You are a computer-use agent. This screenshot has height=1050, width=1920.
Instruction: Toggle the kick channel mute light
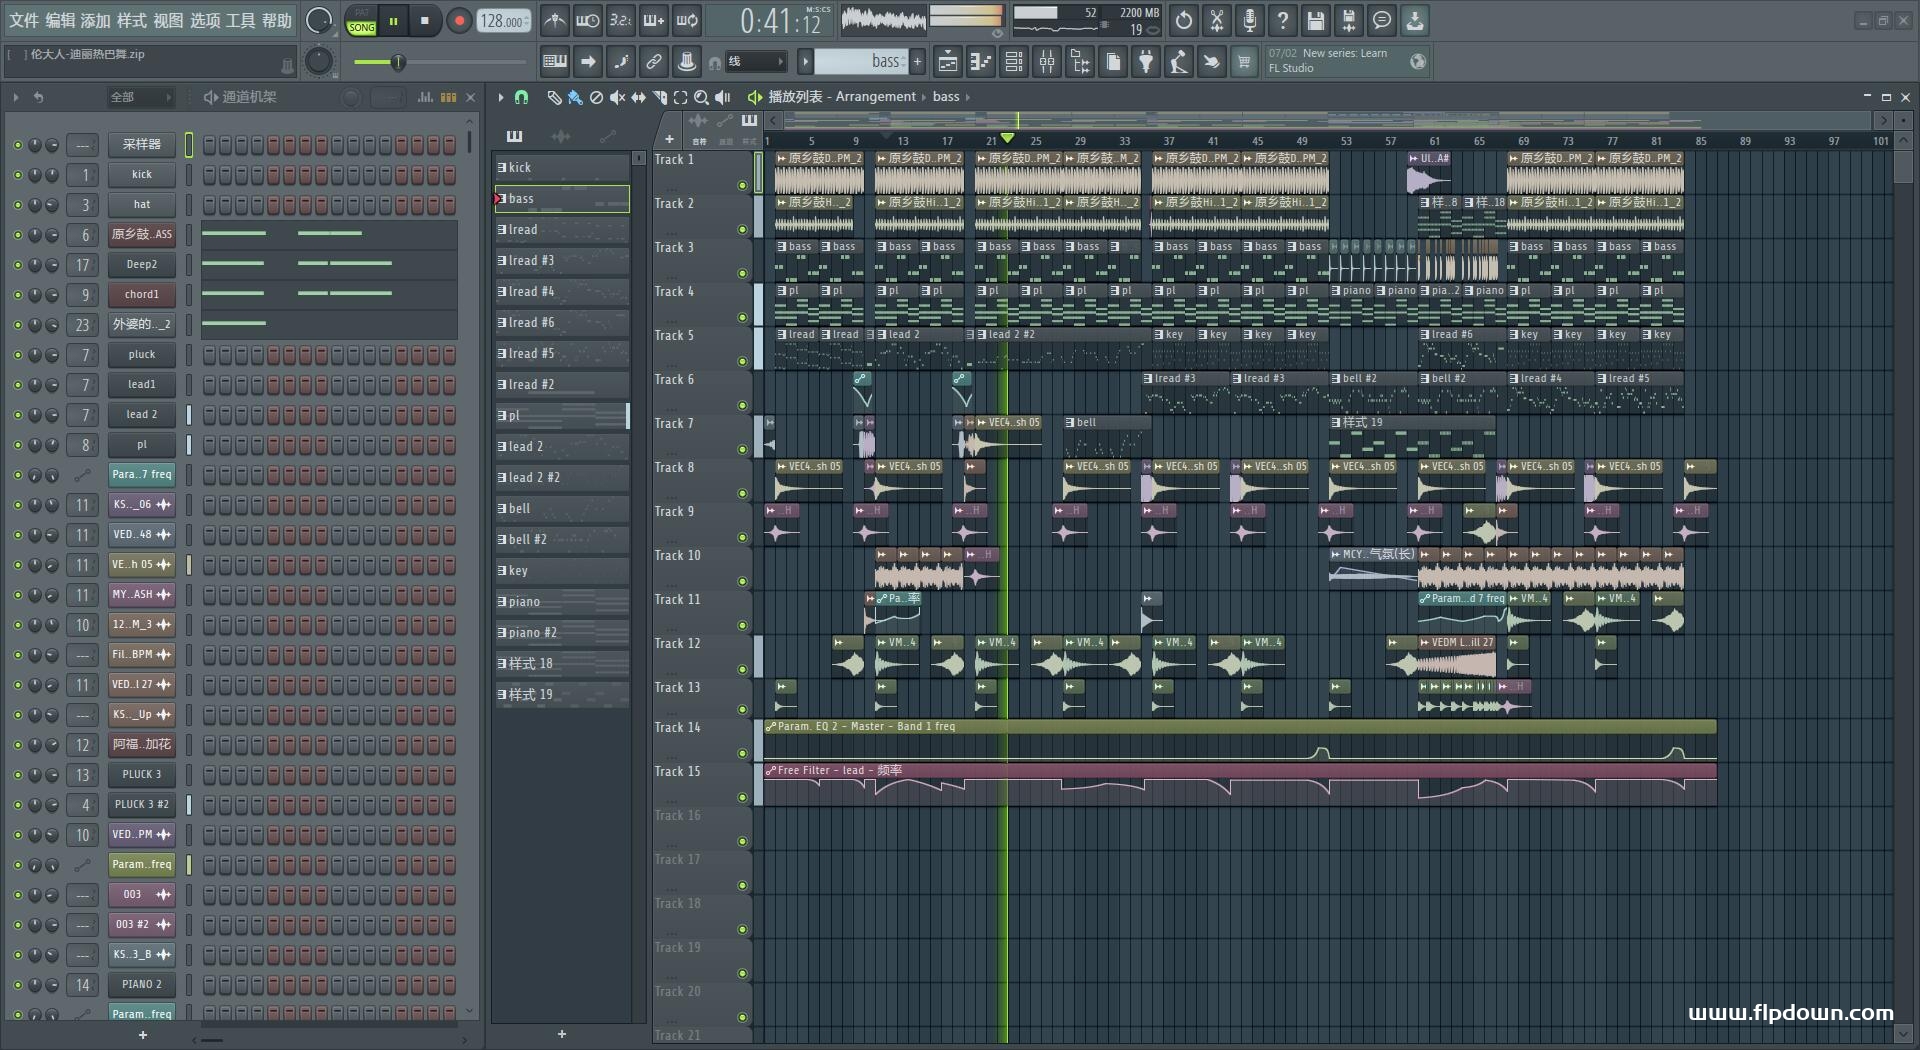coord(17,175)
